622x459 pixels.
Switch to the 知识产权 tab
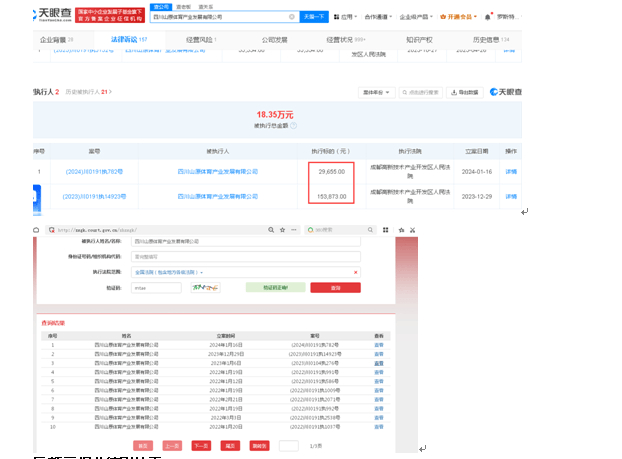pyautogui.click(x=419, y=40)
